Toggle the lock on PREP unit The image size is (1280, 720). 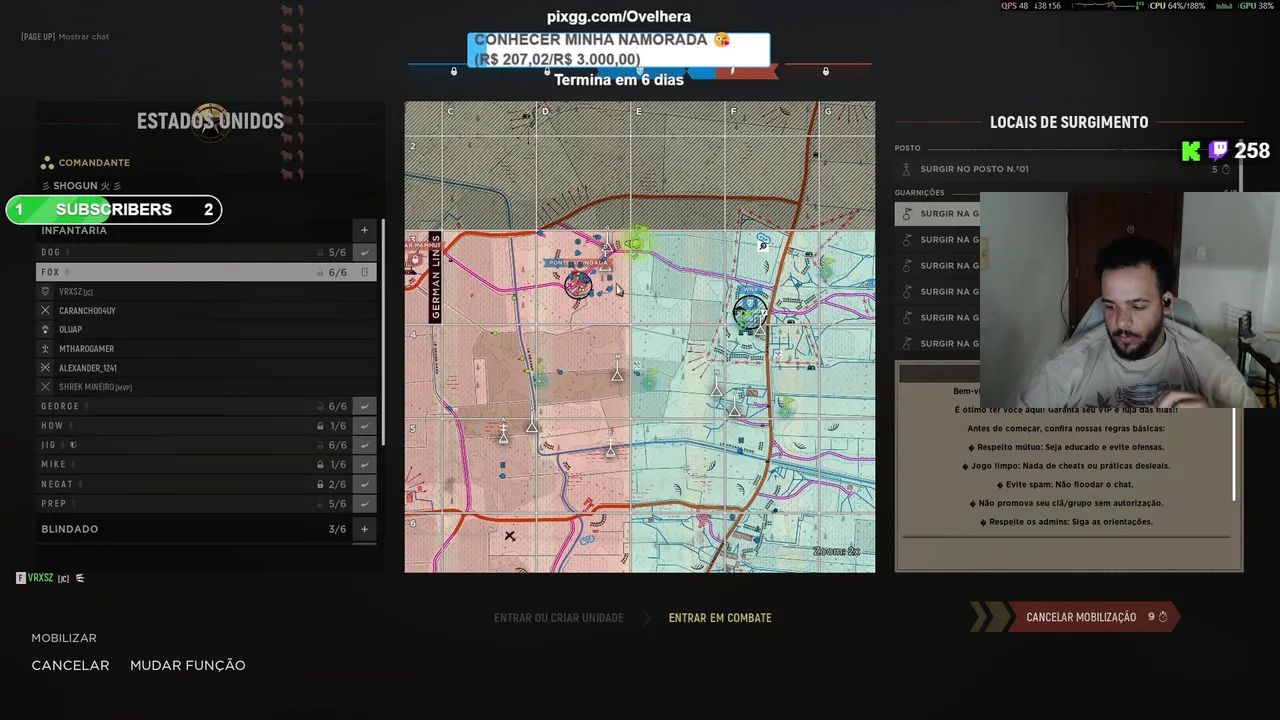click(321, 504)
